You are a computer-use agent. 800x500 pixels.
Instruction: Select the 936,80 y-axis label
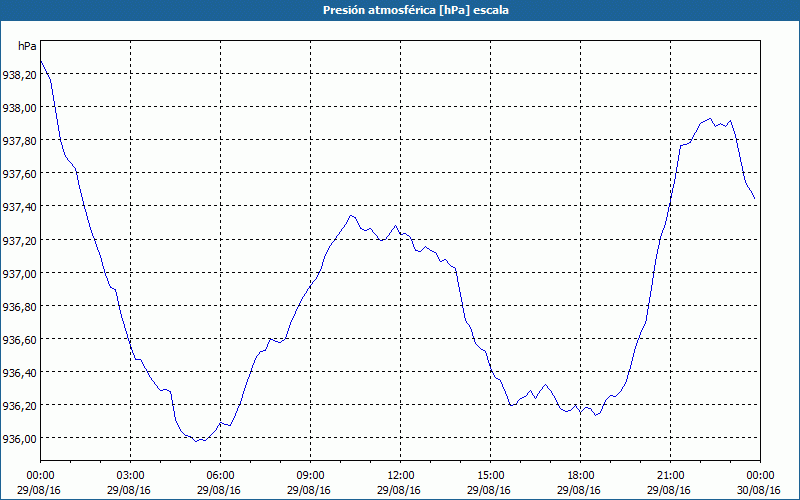coord(19,307)
